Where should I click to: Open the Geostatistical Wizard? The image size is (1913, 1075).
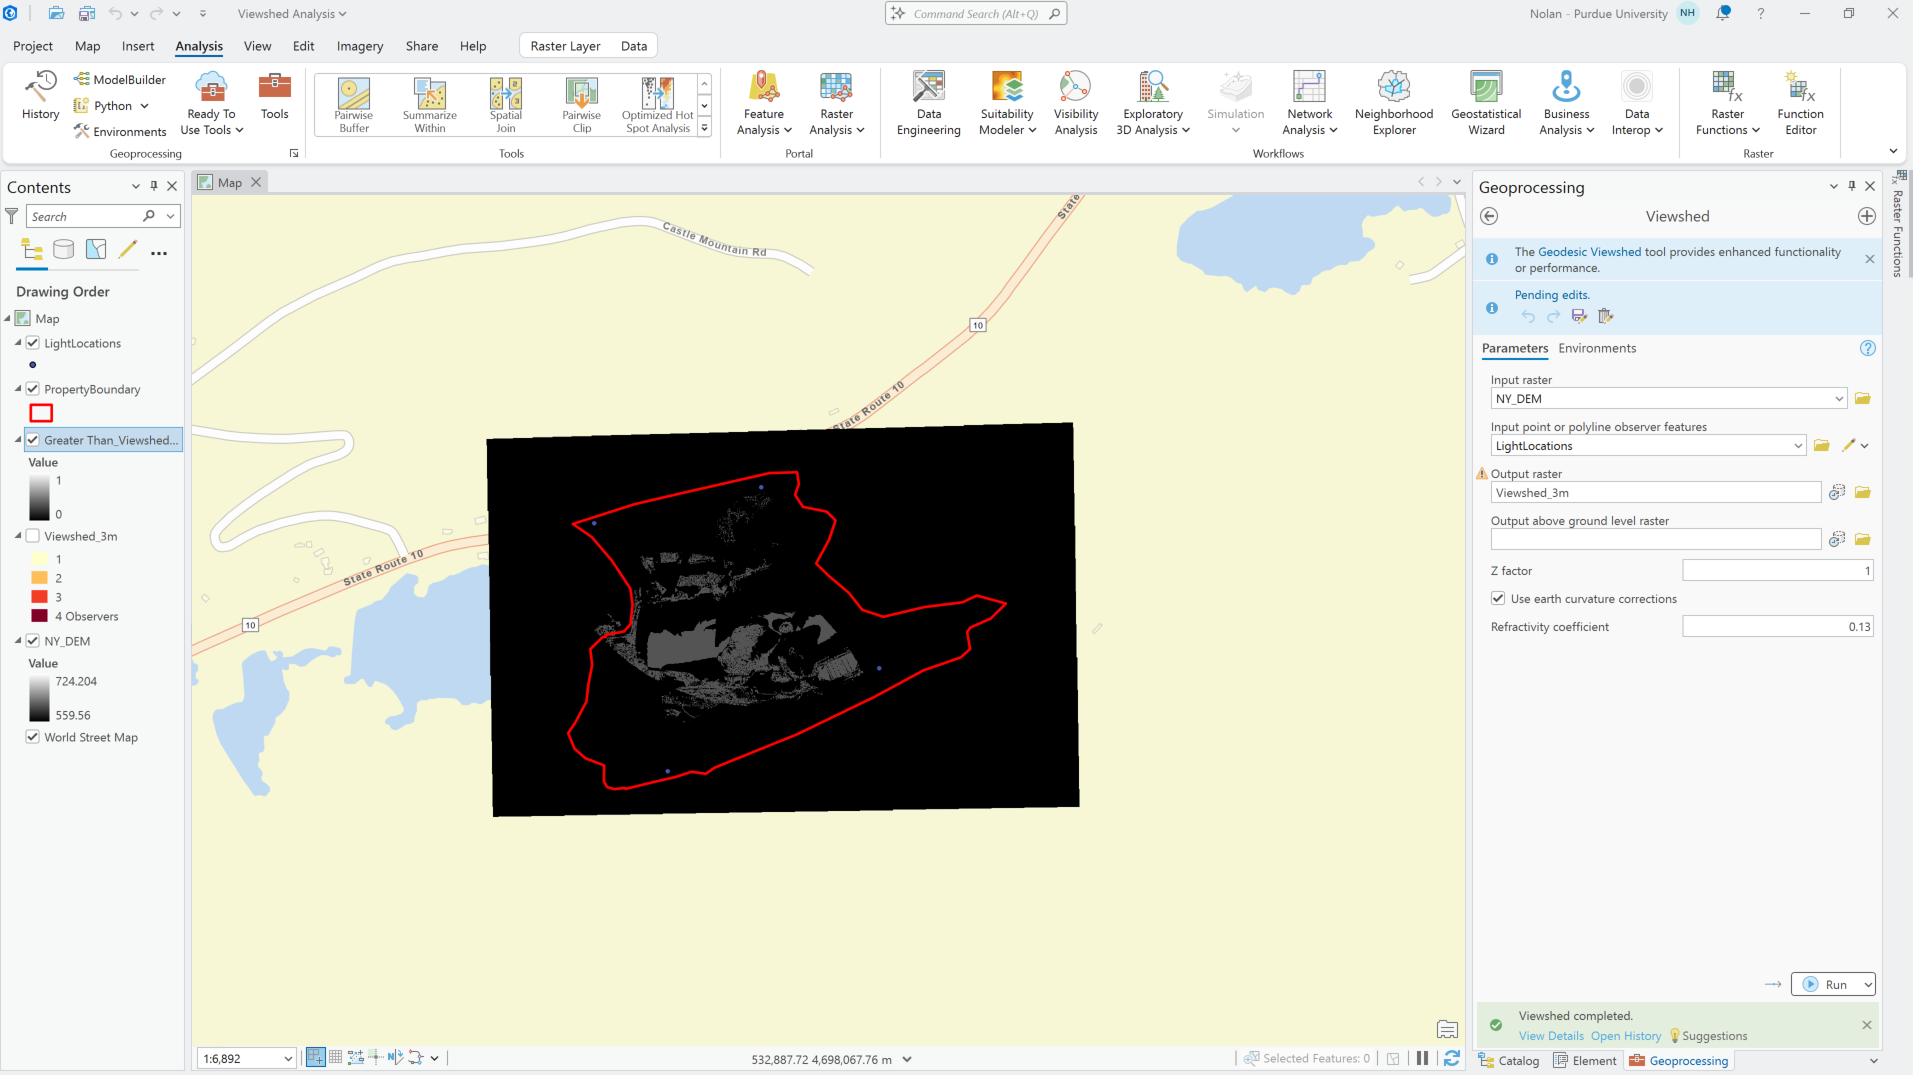[1486, 104]
